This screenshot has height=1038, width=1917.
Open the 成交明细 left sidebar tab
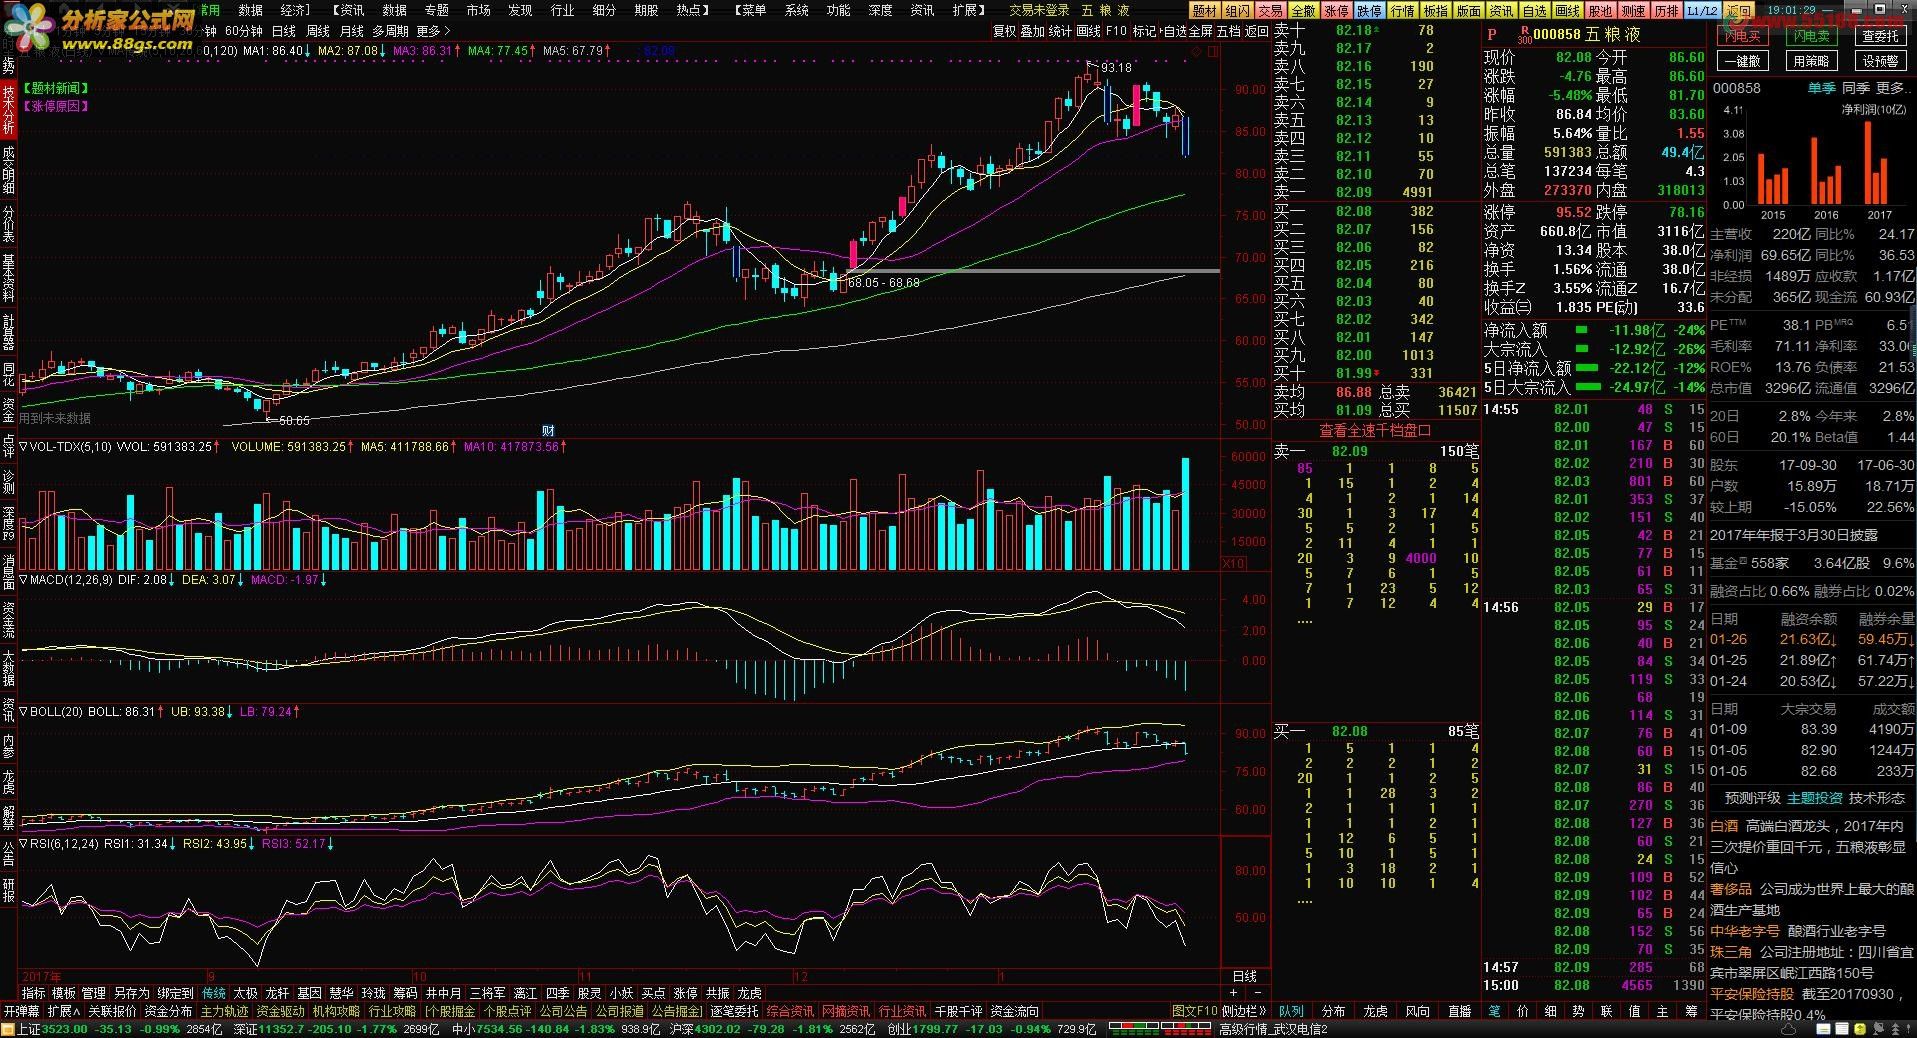coord(8,170)
